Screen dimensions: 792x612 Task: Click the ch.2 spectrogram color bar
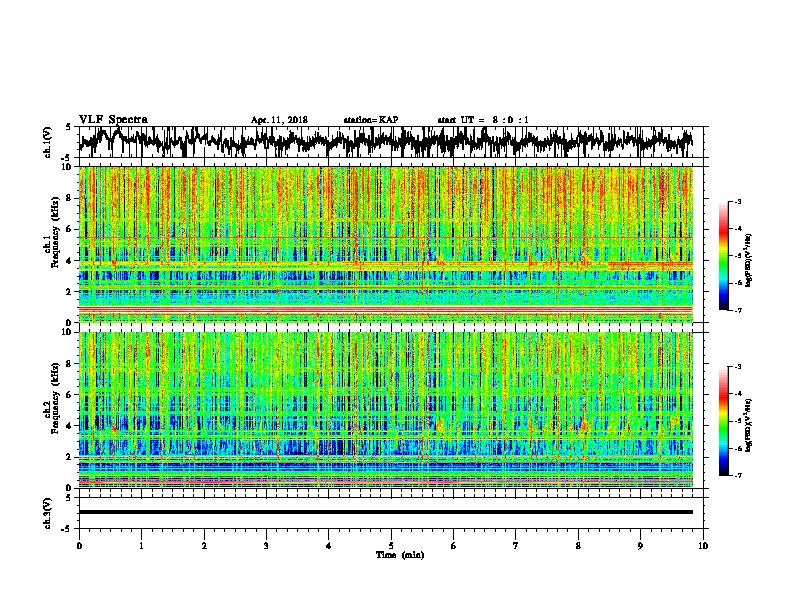(x=723, y=421)
